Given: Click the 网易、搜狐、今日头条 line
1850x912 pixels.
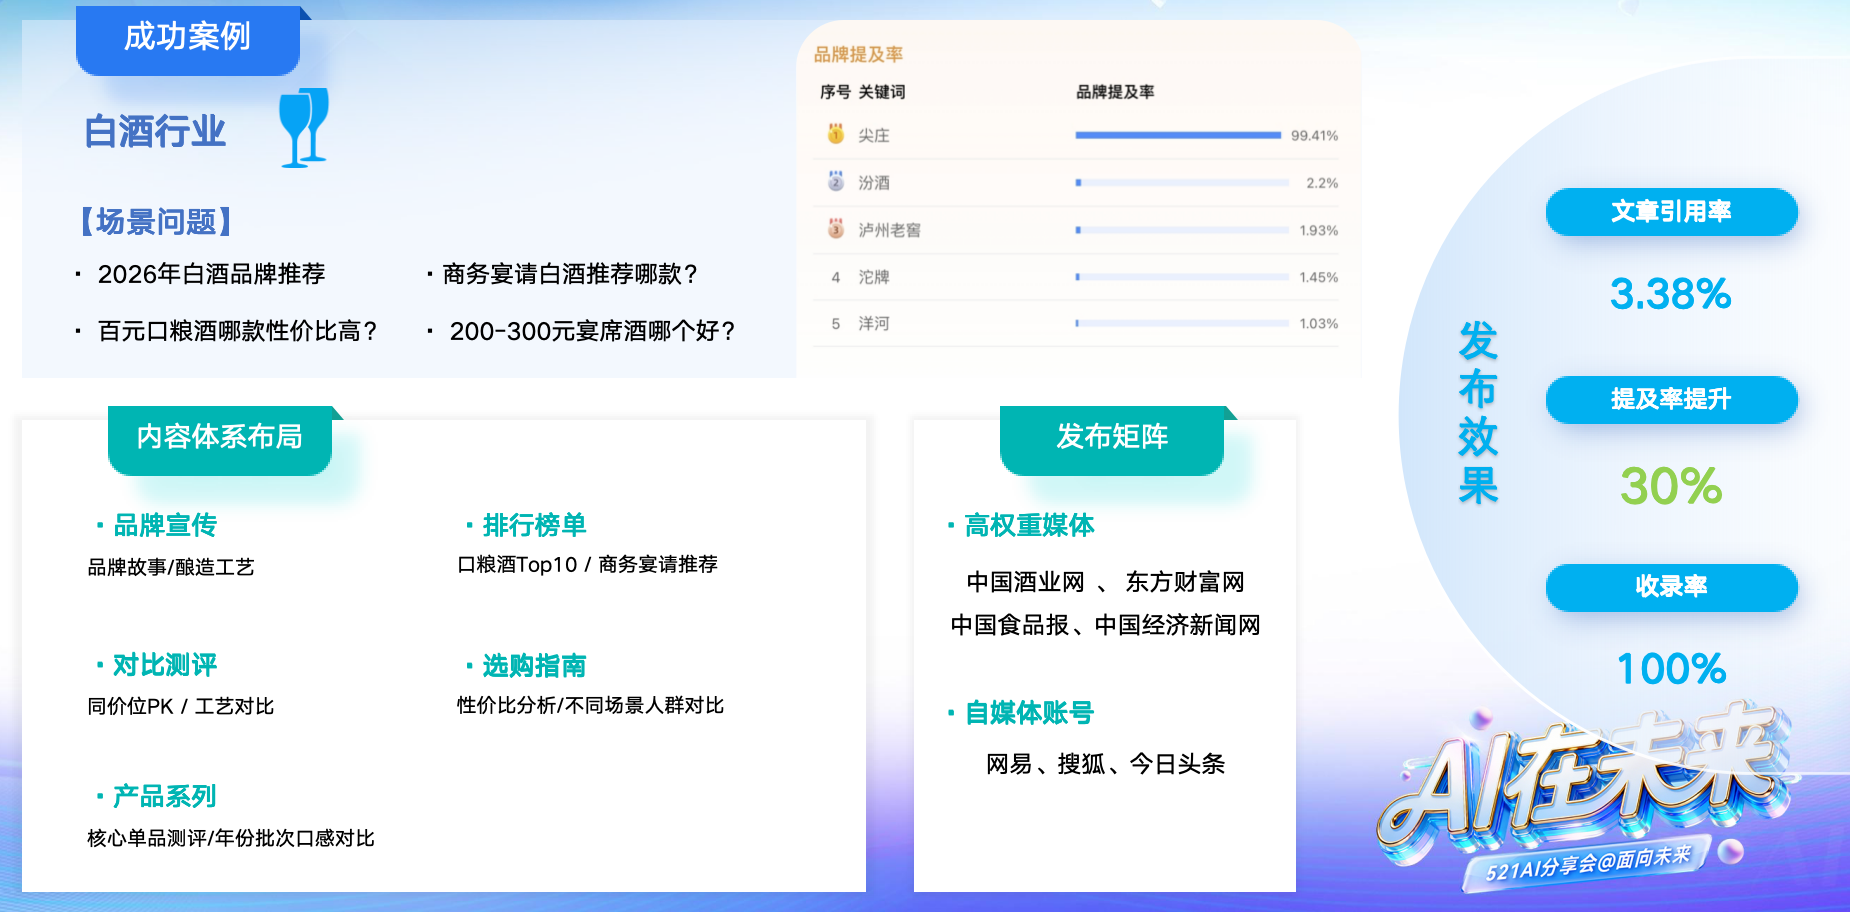Looking at the screenshot, I should [1106, 764].
